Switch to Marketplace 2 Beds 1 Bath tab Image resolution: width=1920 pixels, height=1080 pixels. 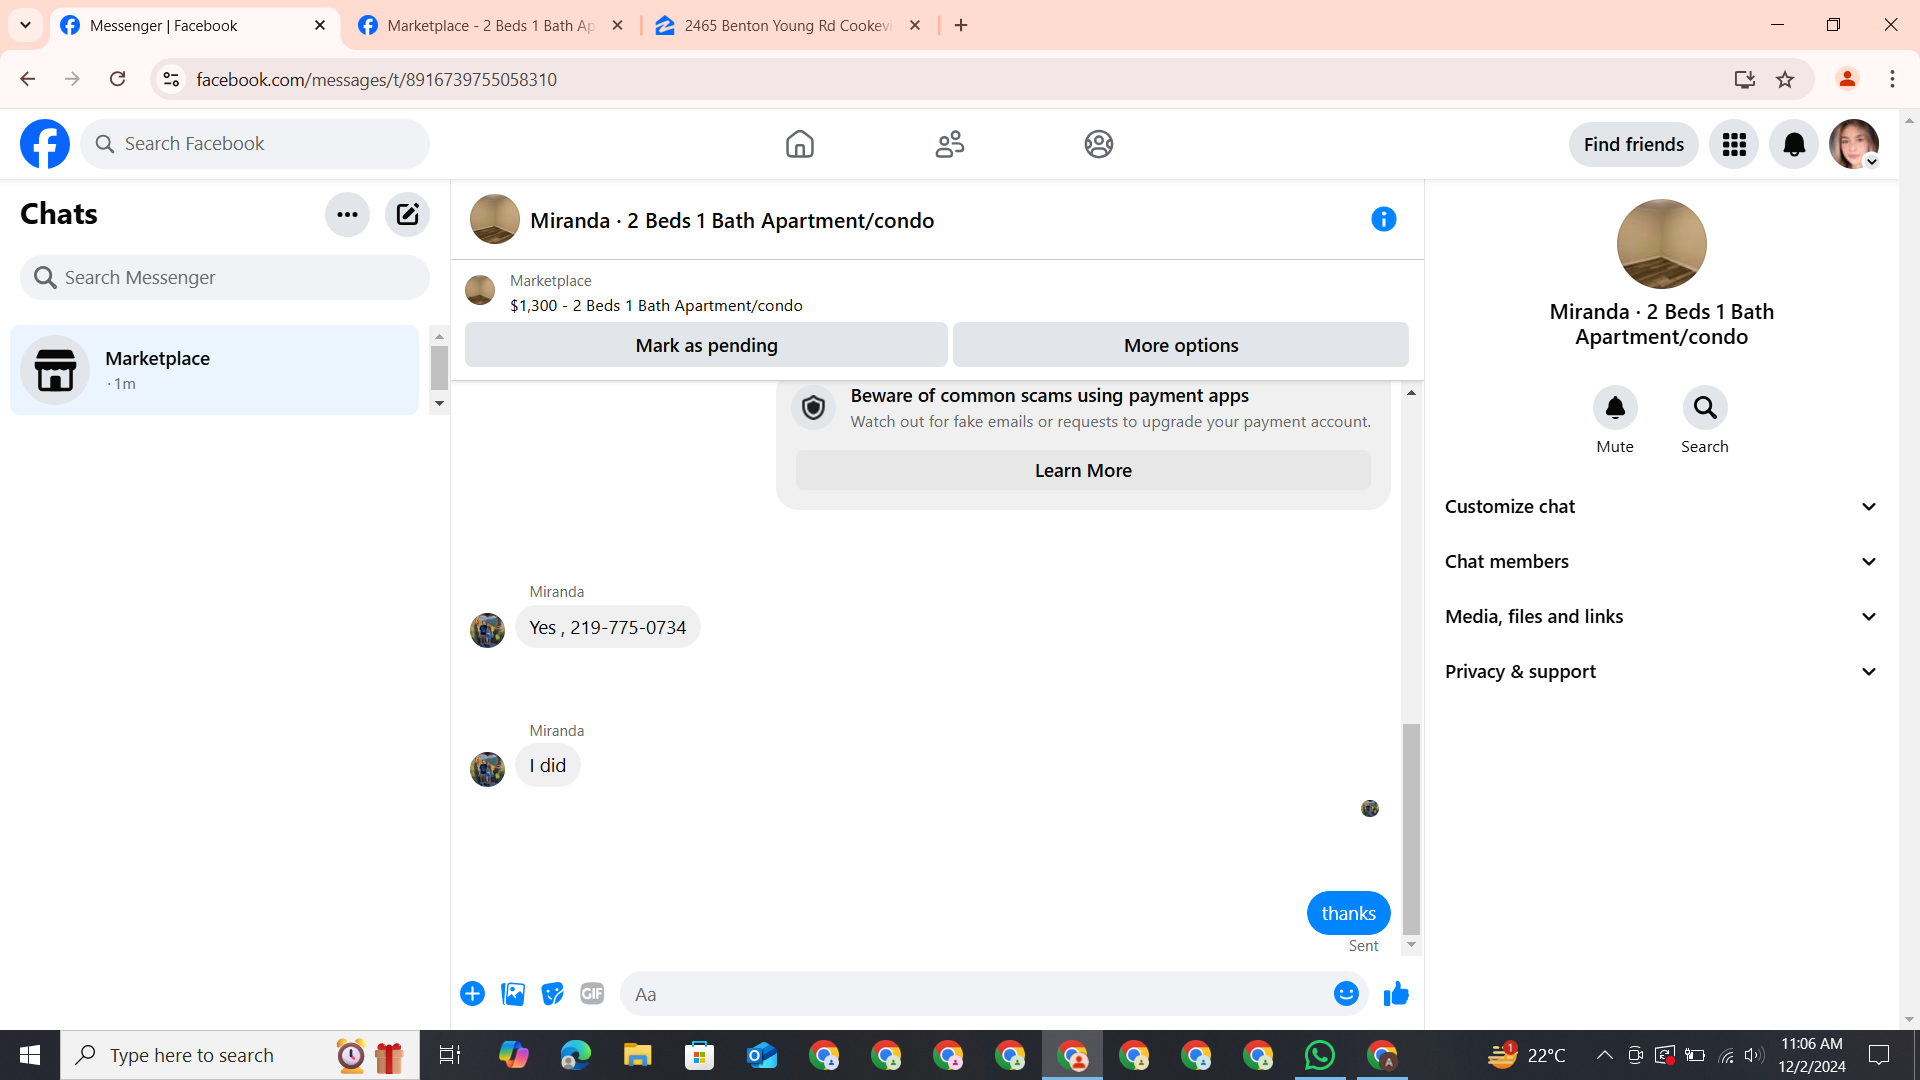(x=490, y=26)
